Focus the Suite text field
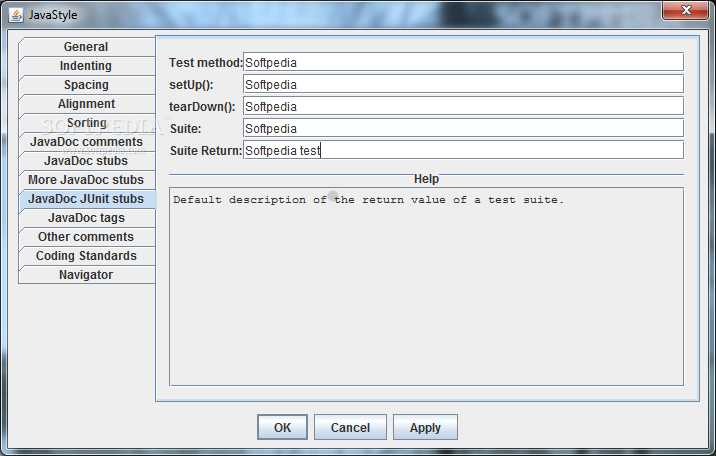Viewport: 716px width, 456px height. [463, 128]
